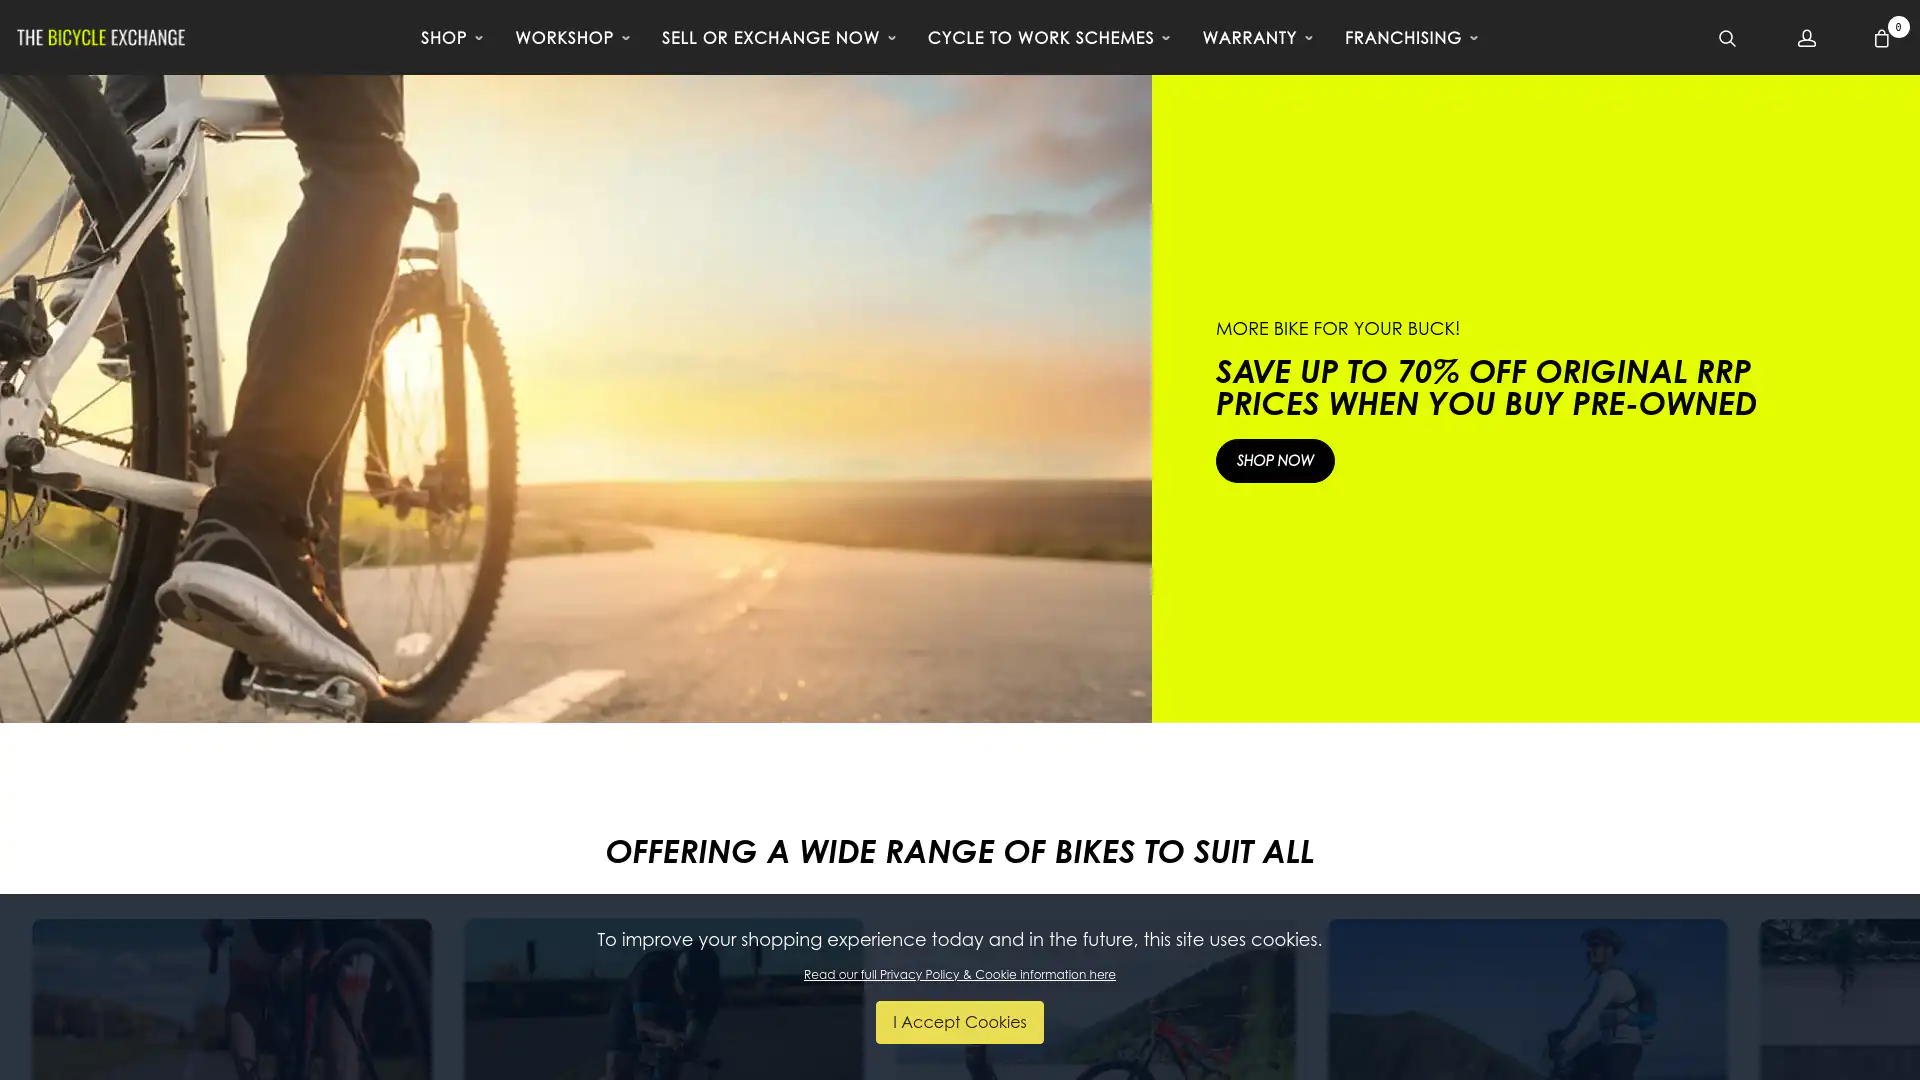Screen dimensions: 1920x1080
Task: Click the cyclist hero banner image
Action: [x=576, y=399]
